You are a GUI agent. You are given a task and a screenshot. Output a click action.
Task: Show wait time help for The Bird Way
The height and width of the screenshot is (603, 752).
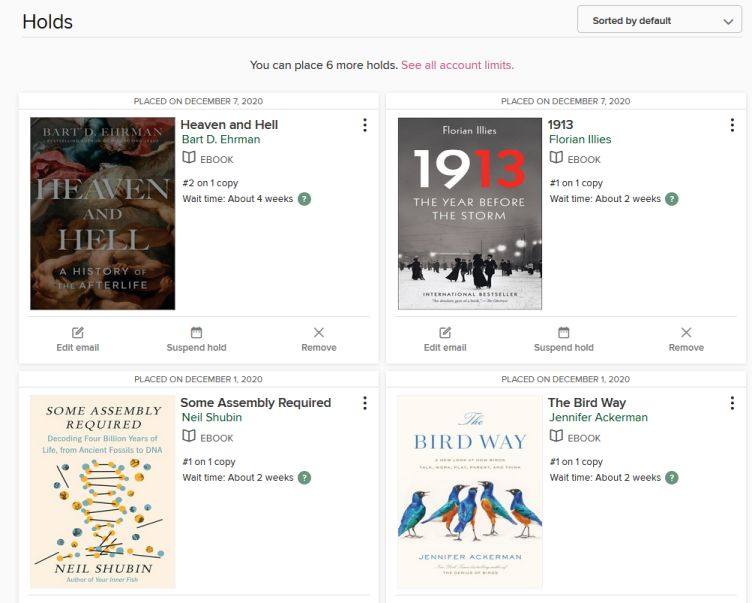click(x=672, y=477)
